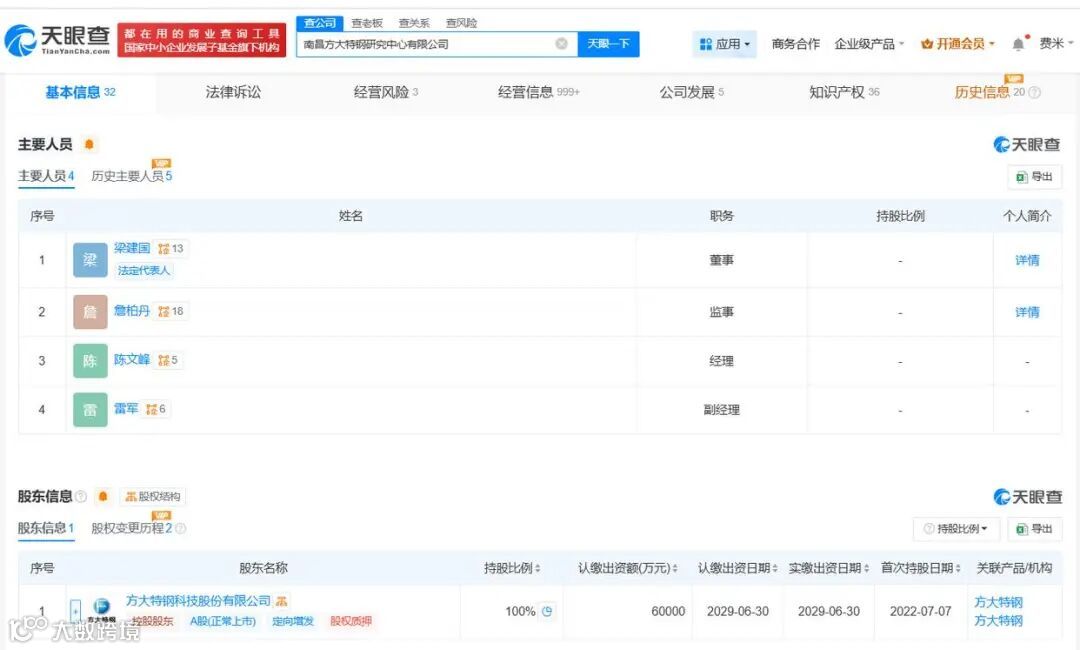Click the help icon beside 股东信息
Image resolution: width=1080 pixels, height=650 pixels.
(x=81, y=496)
